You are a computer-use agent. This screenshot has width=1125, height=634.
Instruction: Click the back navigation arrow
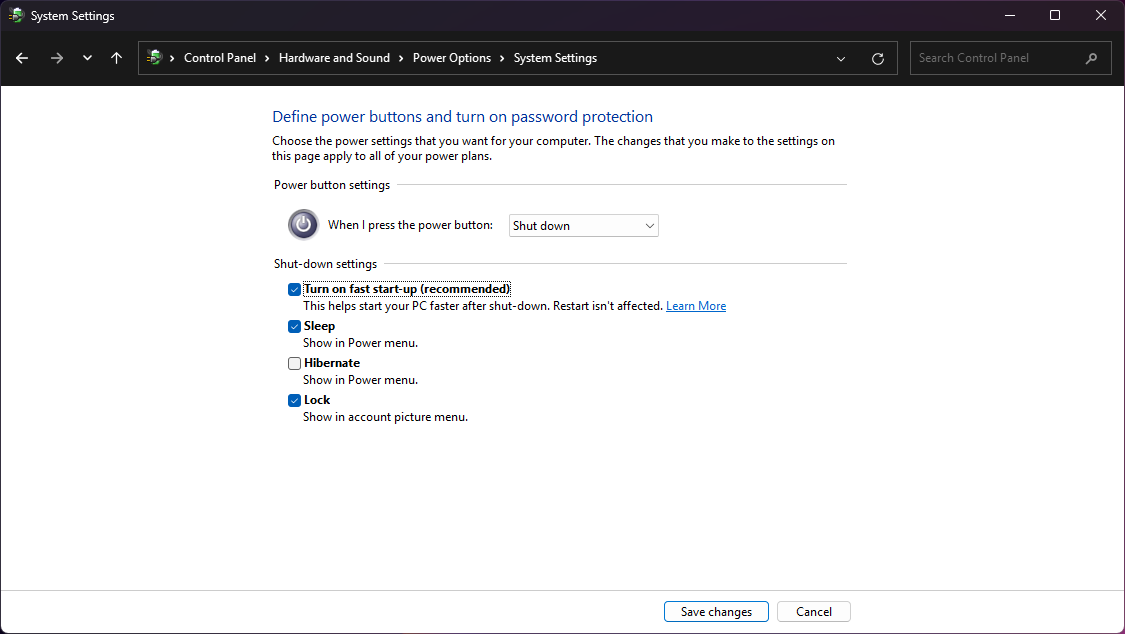pyautogui.click(x=21, y=58)
